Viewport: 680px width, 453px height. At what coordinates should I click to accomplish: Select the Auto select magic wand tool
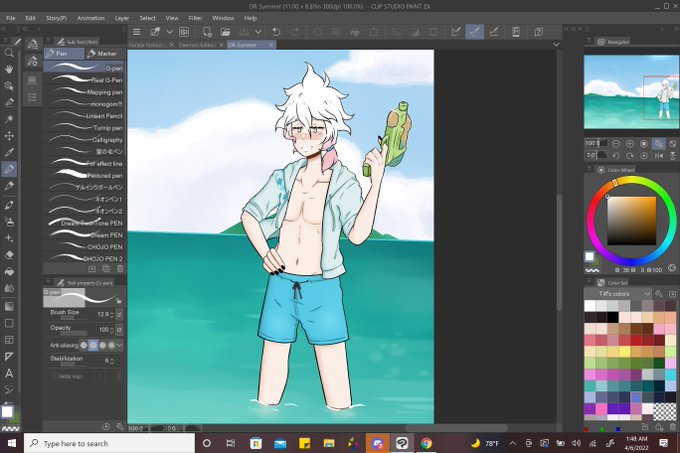[9, 119]
